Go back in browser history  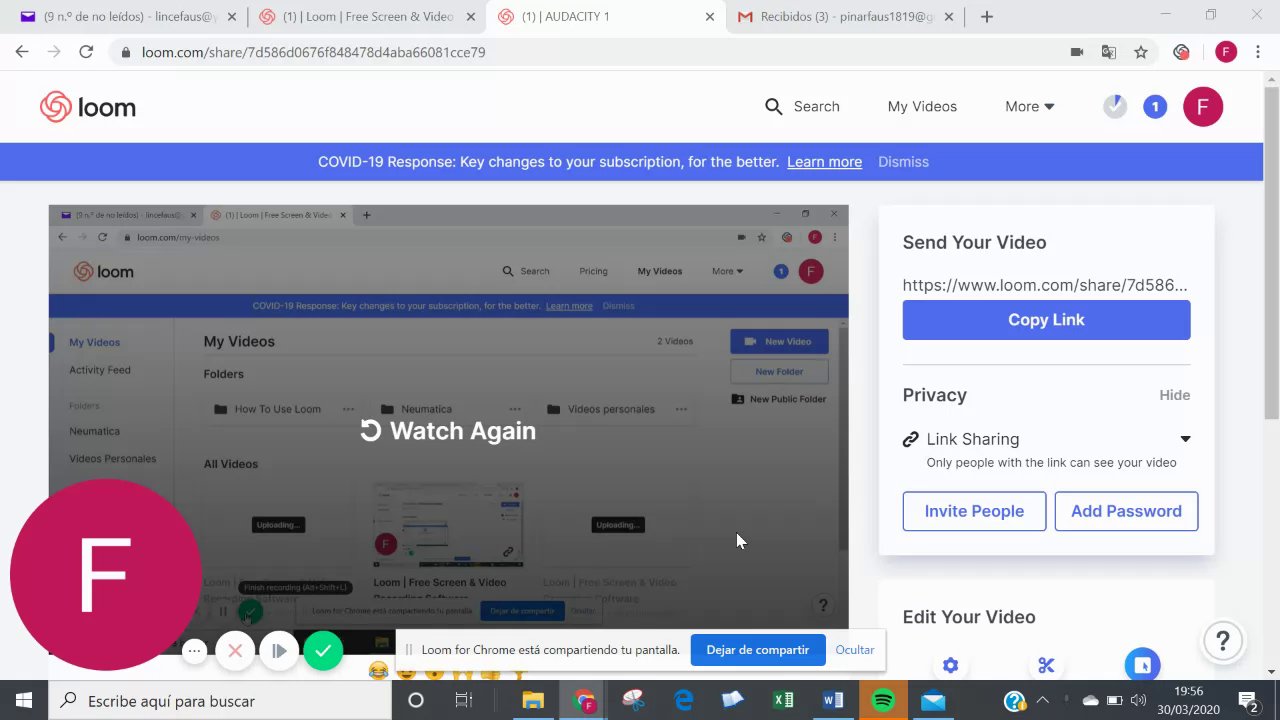22,52
